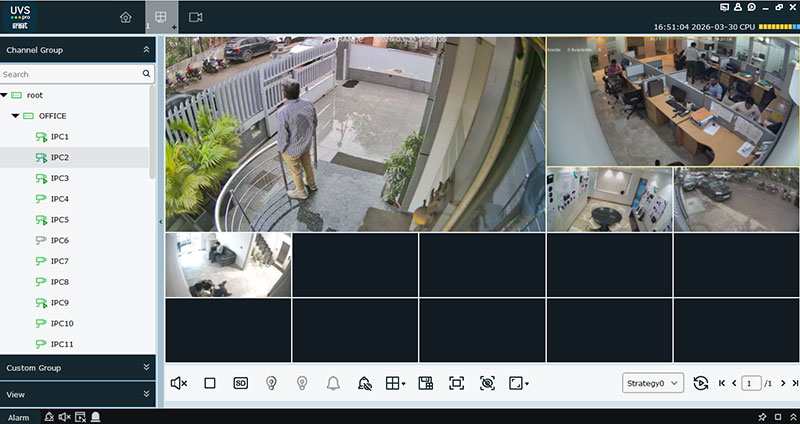Click the alarm lamp status icon
This screenshot has width=800, height=424.
95,417
